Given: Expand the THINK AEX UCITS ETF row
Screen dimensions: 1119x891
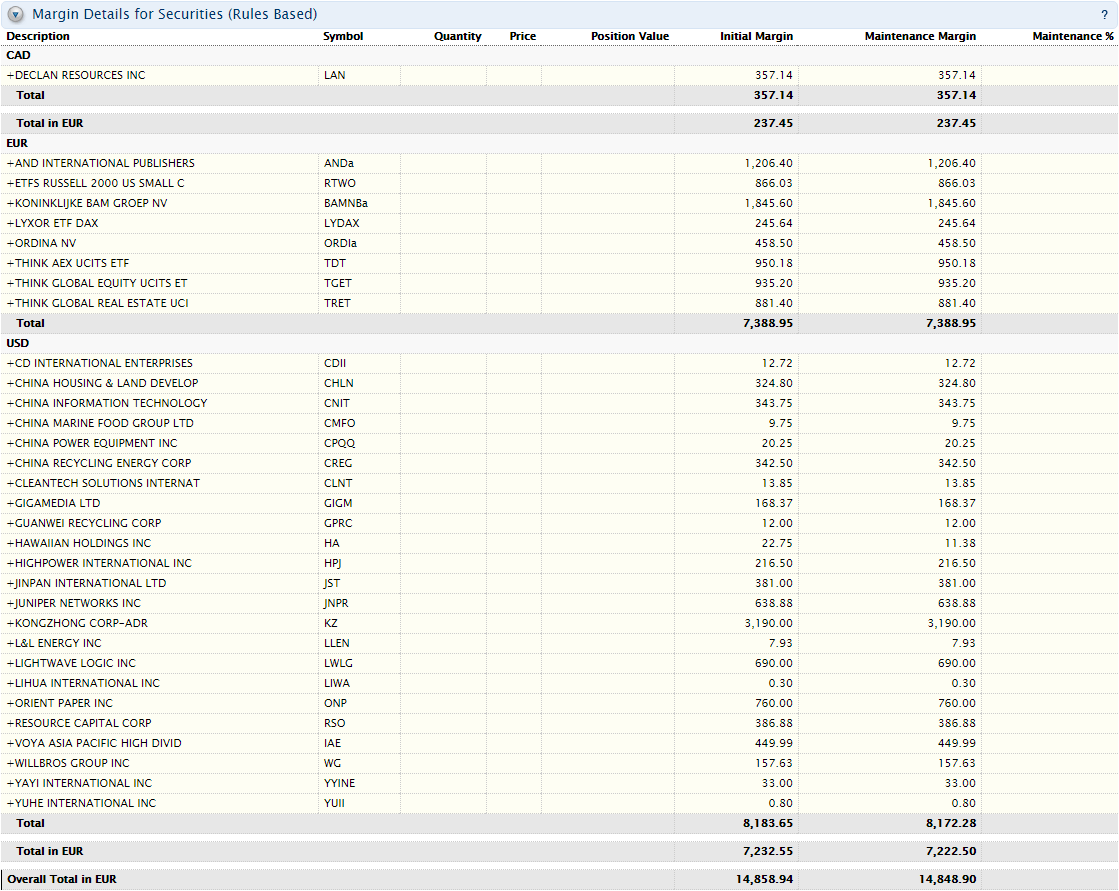Looking at the screenshot, I should click(11, 263).
